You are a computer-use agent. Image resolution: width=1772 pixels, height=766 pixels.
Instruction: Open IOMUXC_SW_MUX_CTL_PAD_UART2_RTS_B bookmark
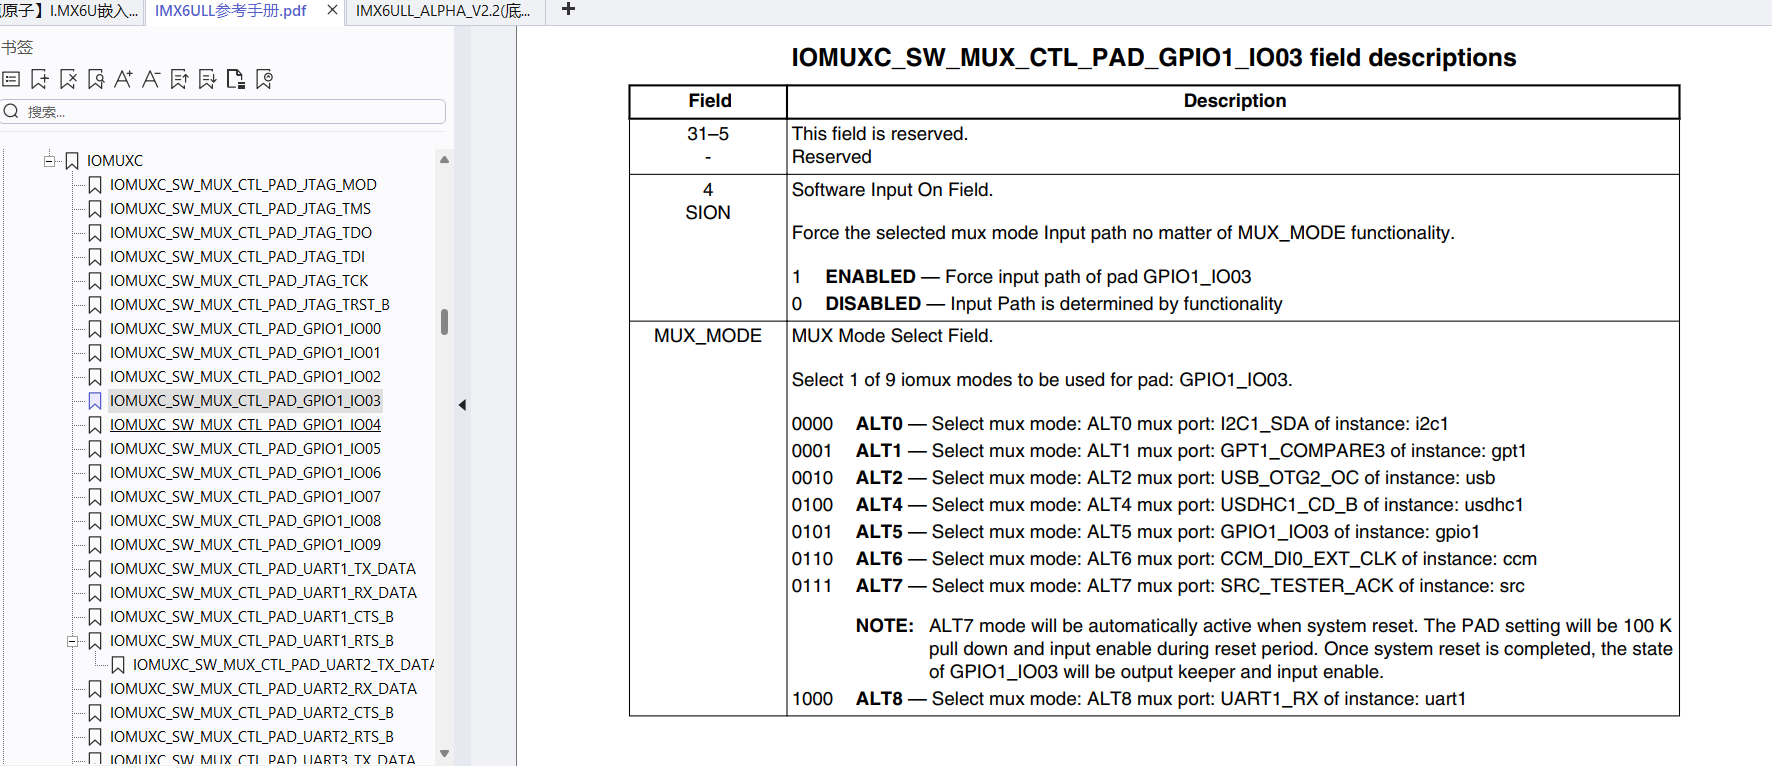coord(252,736)
